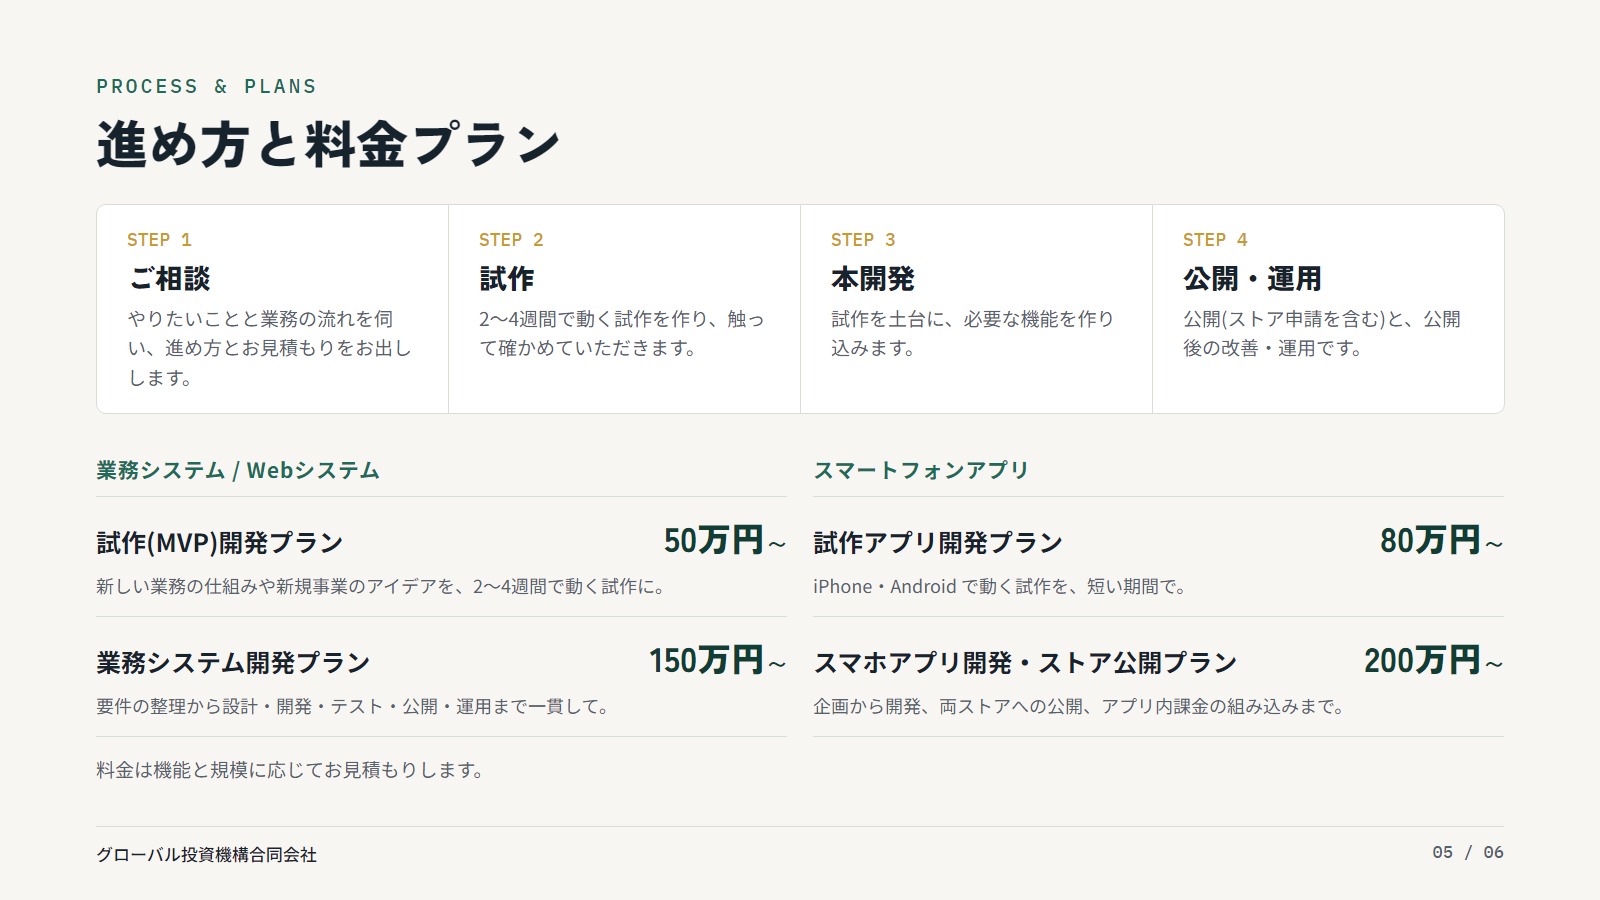Click the 試作(MVP)開発プラン plan name
The height and width of the screenshot is (900, 1600).
point(220,543)
